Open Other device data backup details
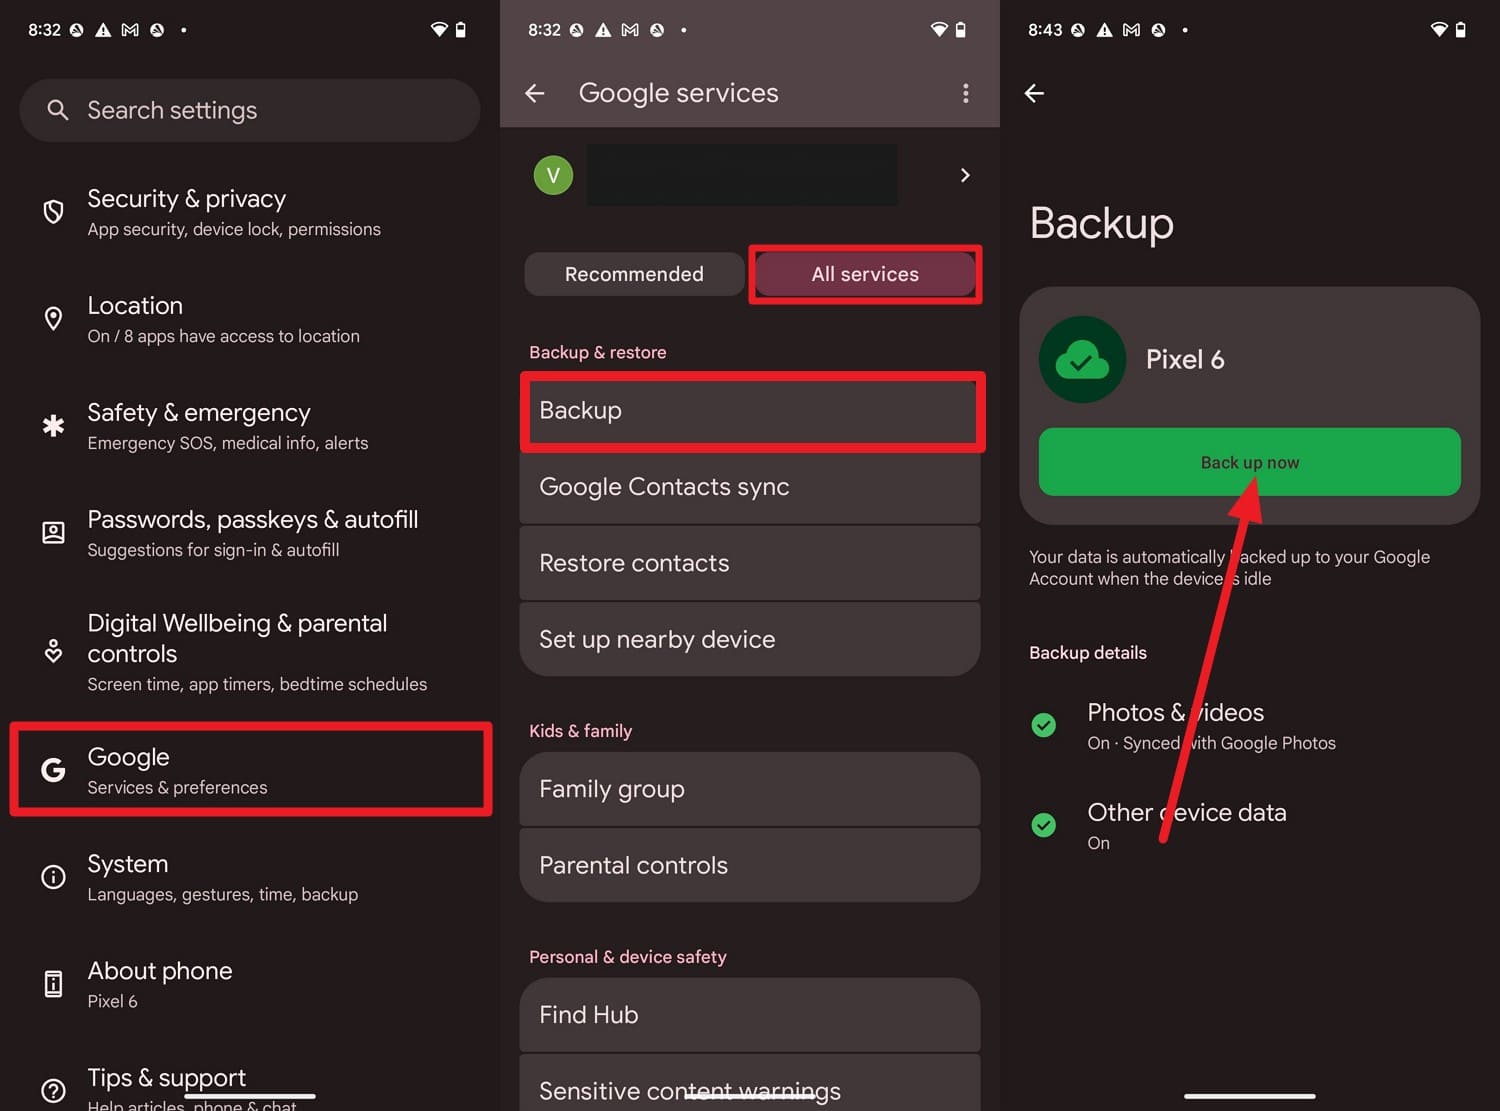Image resolution: width=1500 pixels, height=1111 pixels. [1250, 826]
